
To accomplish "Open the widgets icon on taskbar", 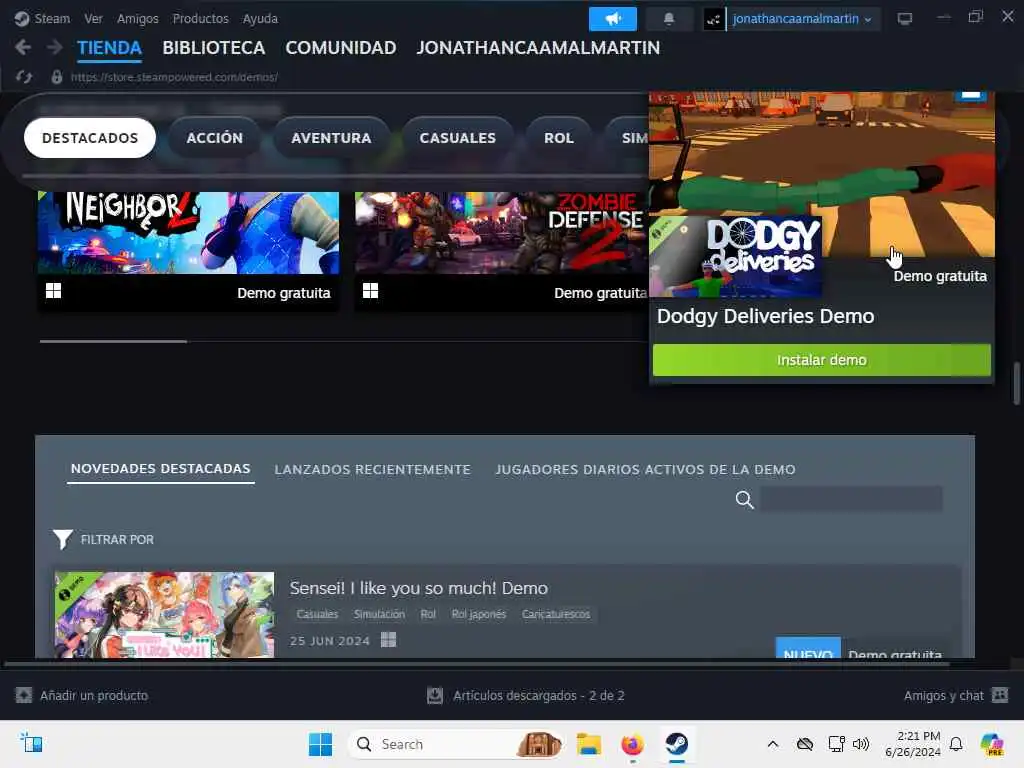I will coord(31,743).
